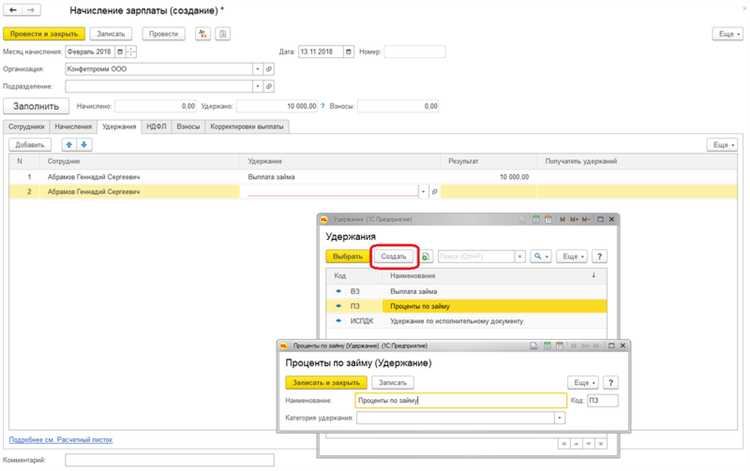The width and height of the screenshot is (750, 471).
Task: Open the Организация linked item icon
Action: (268, 69)
